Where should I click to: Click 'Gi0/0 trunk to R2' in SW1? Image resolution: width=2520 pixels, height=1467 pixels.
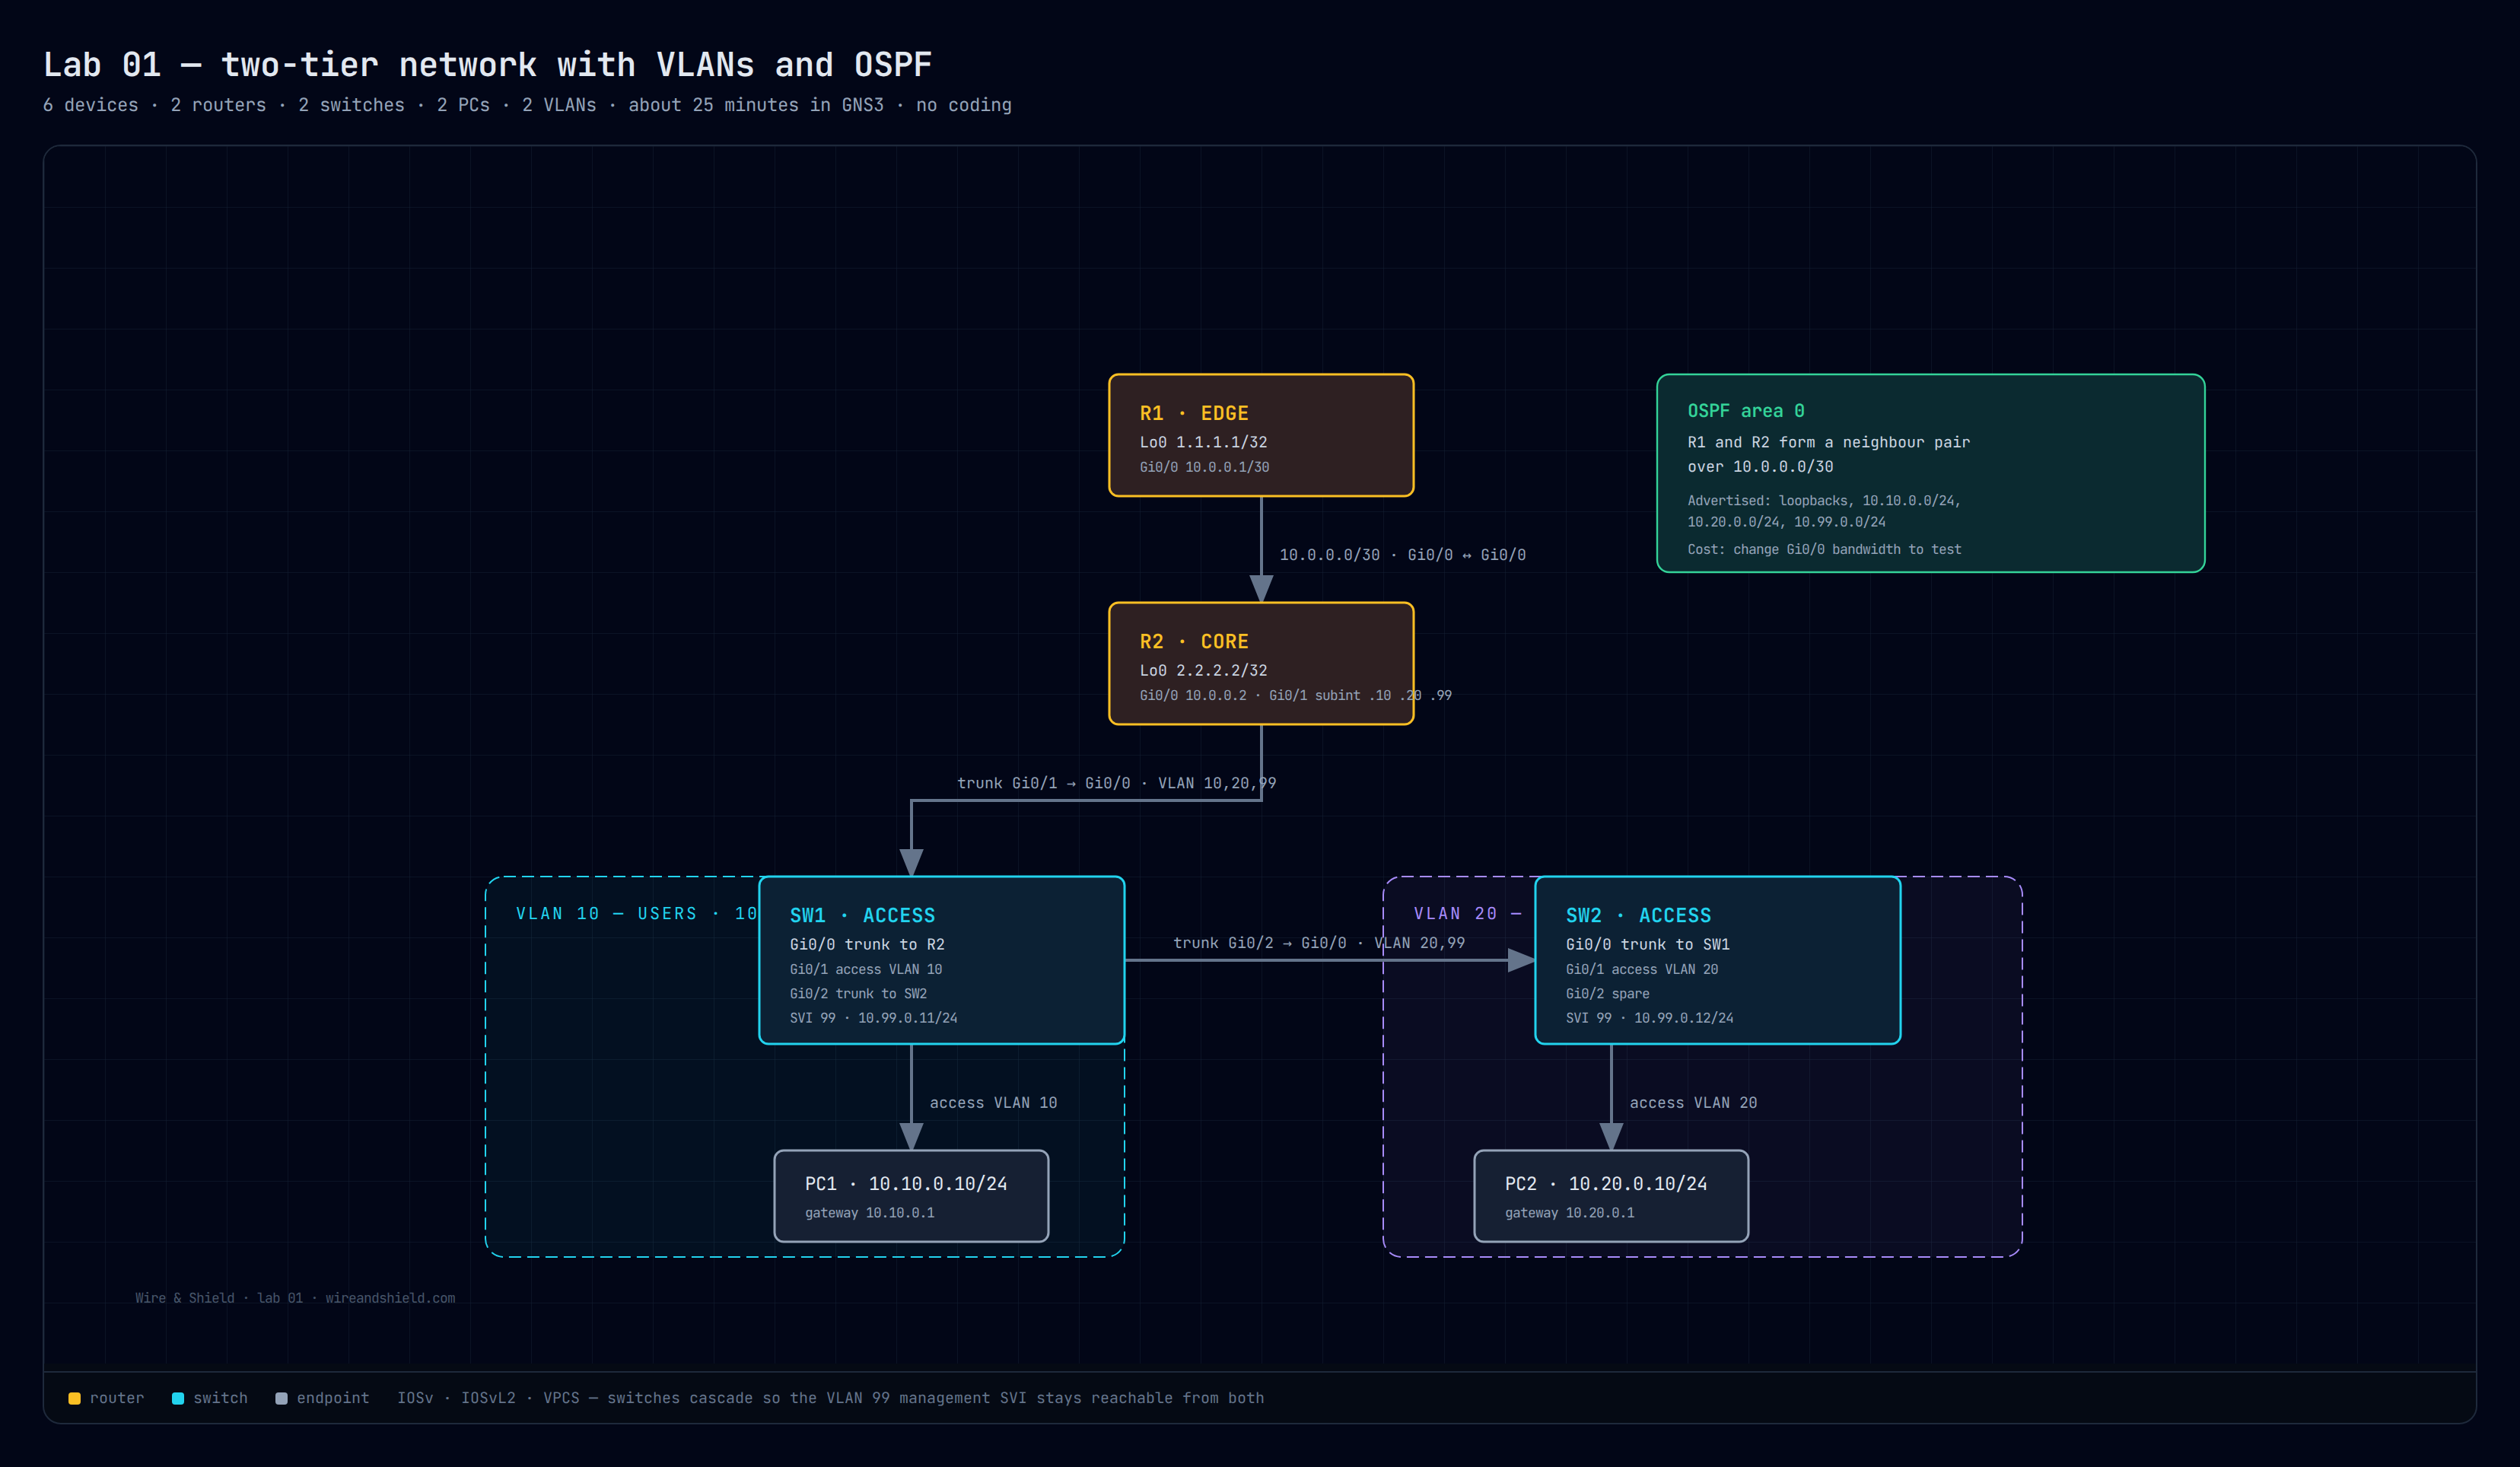click(x=867, y=944)
